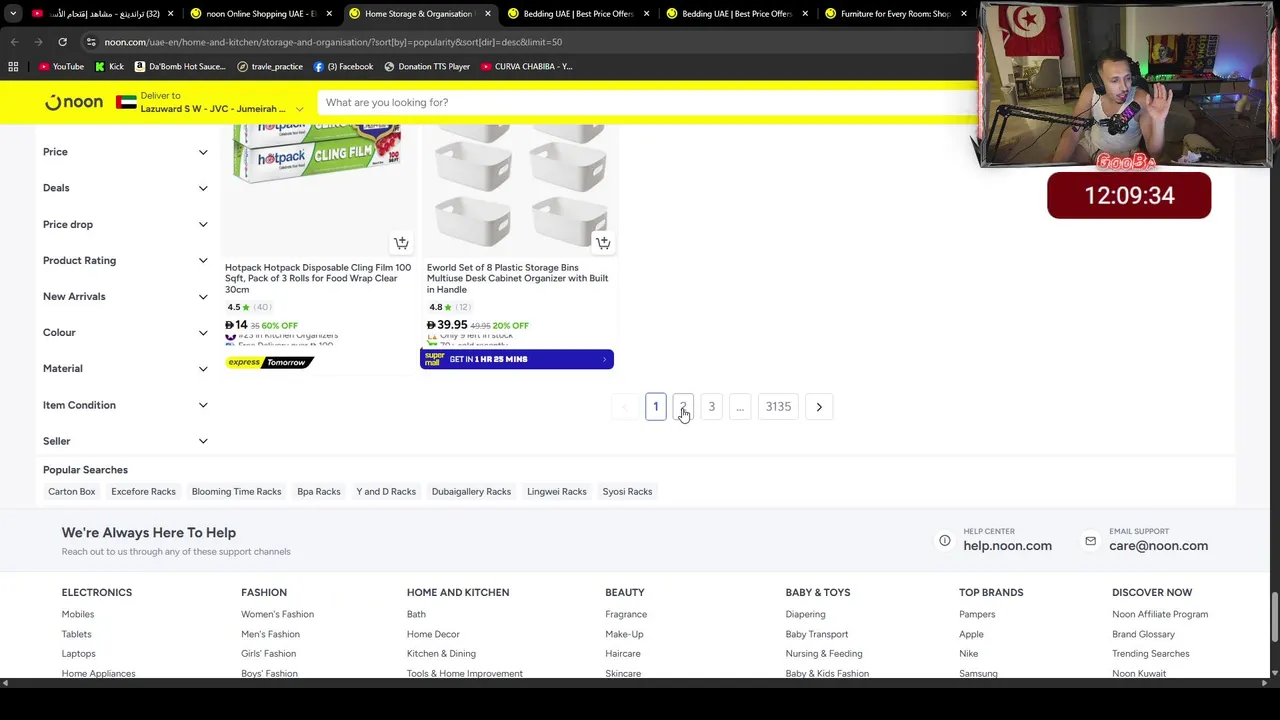Switch to the Furniture for Every Room tab

pyautogui.click(x=895, y=14)
